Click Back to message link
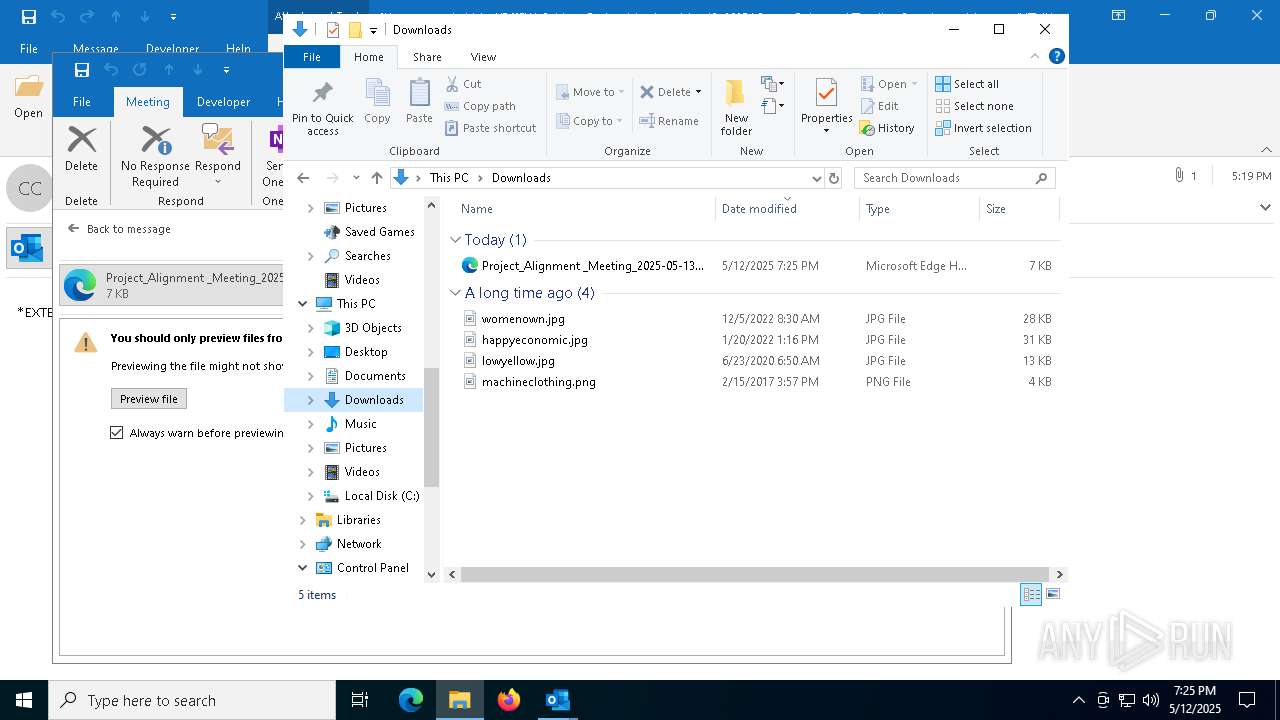The image size is (1280, 720). point(119,229)
